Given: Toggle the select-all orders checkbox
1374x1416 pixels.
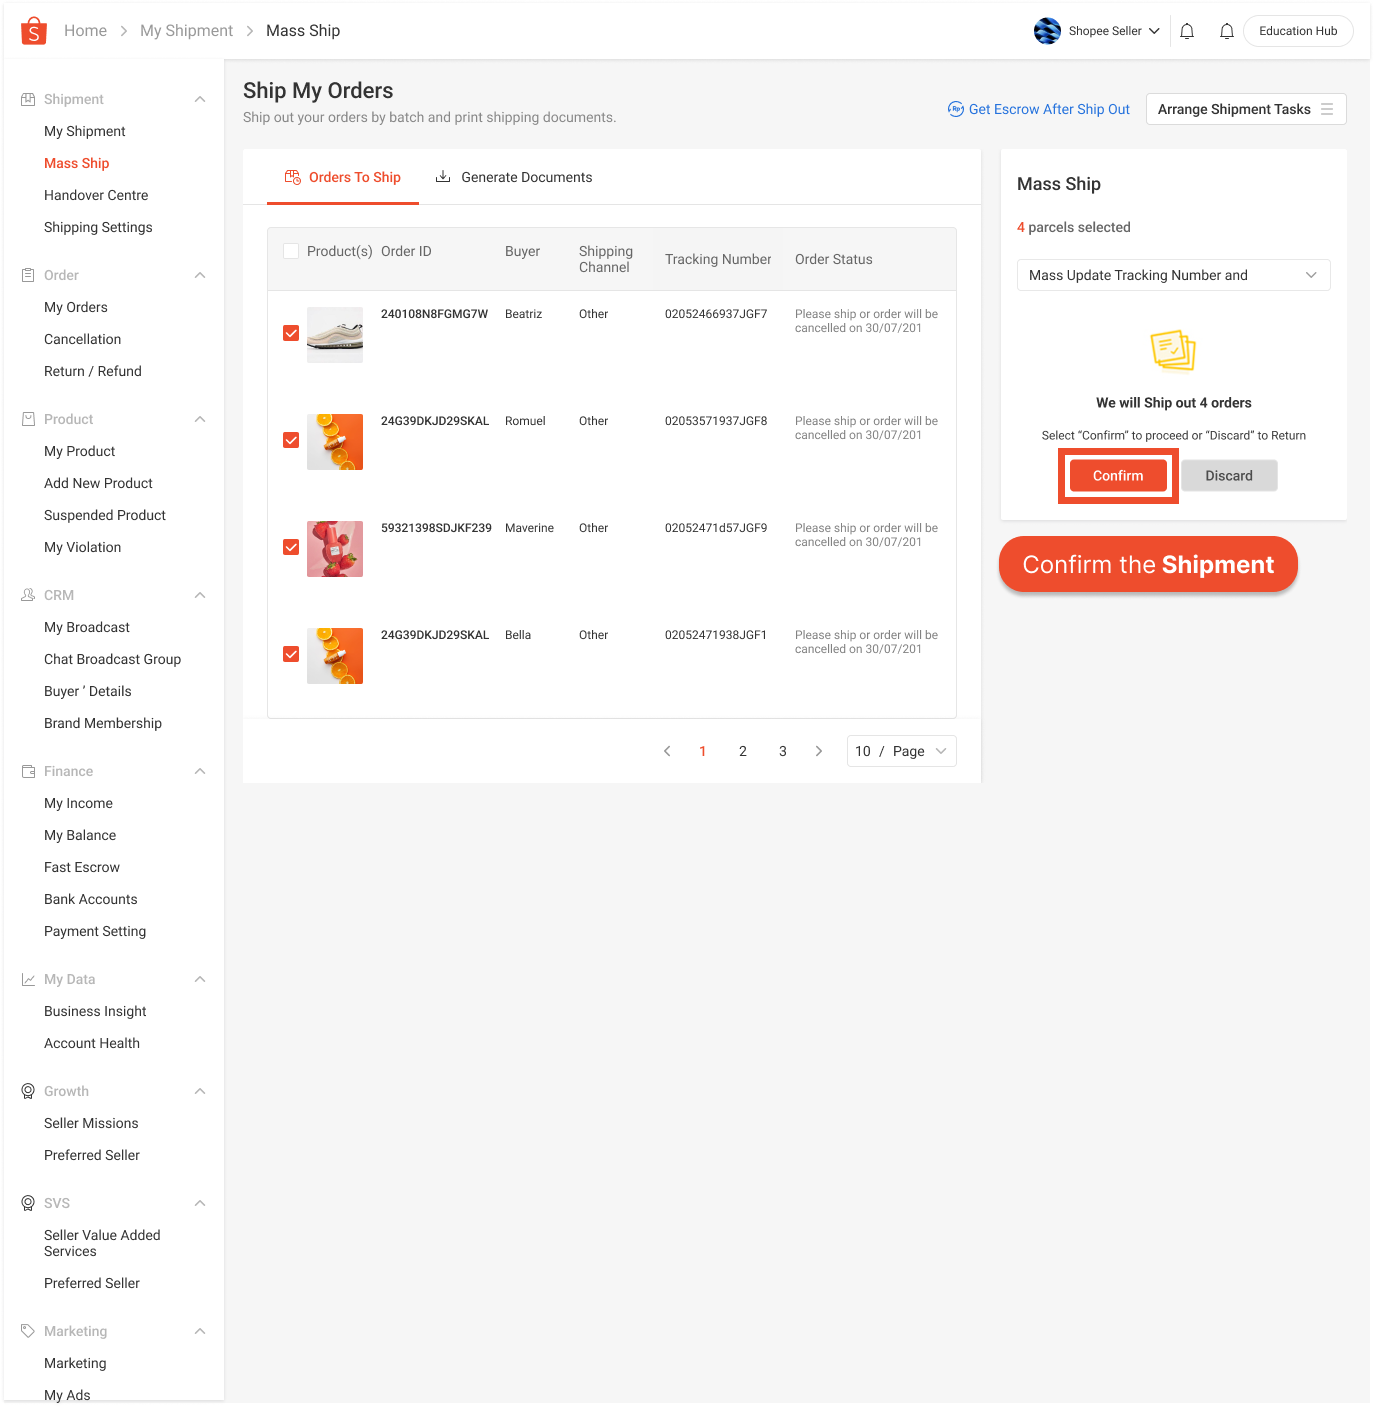Looking at the screenshot, I should coord(290,251).
